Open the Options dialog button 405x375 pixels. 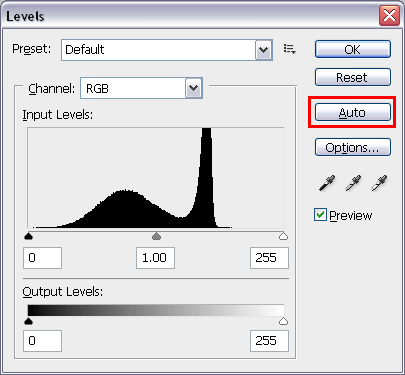click(353, 147)
